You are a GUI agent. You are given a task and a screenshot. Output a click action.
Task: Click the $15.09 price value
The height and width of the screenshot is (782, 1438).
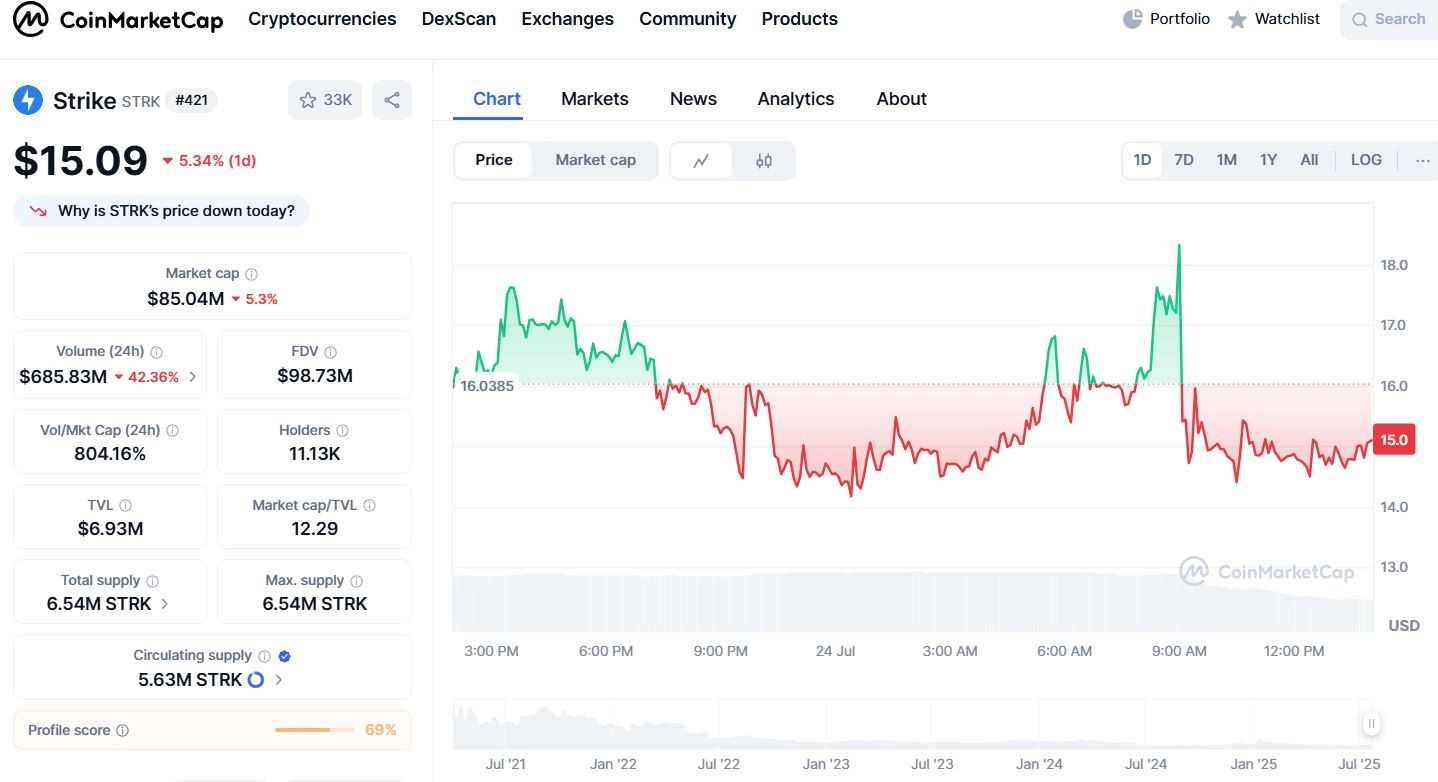click(x=80, y=161)
